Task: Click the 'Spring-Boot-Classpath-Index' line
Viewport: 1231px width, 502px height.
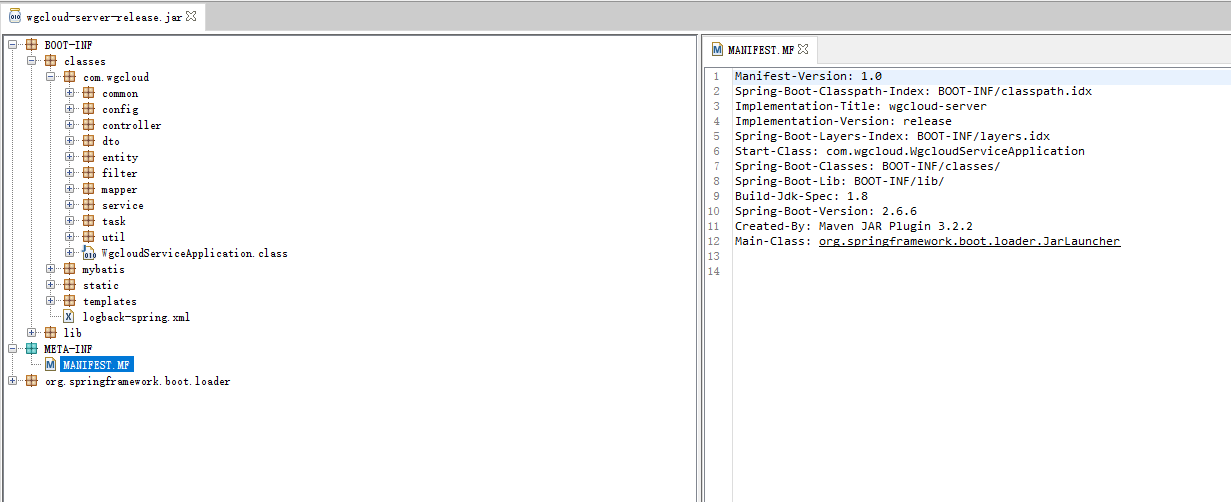Action: click(913, 91)
